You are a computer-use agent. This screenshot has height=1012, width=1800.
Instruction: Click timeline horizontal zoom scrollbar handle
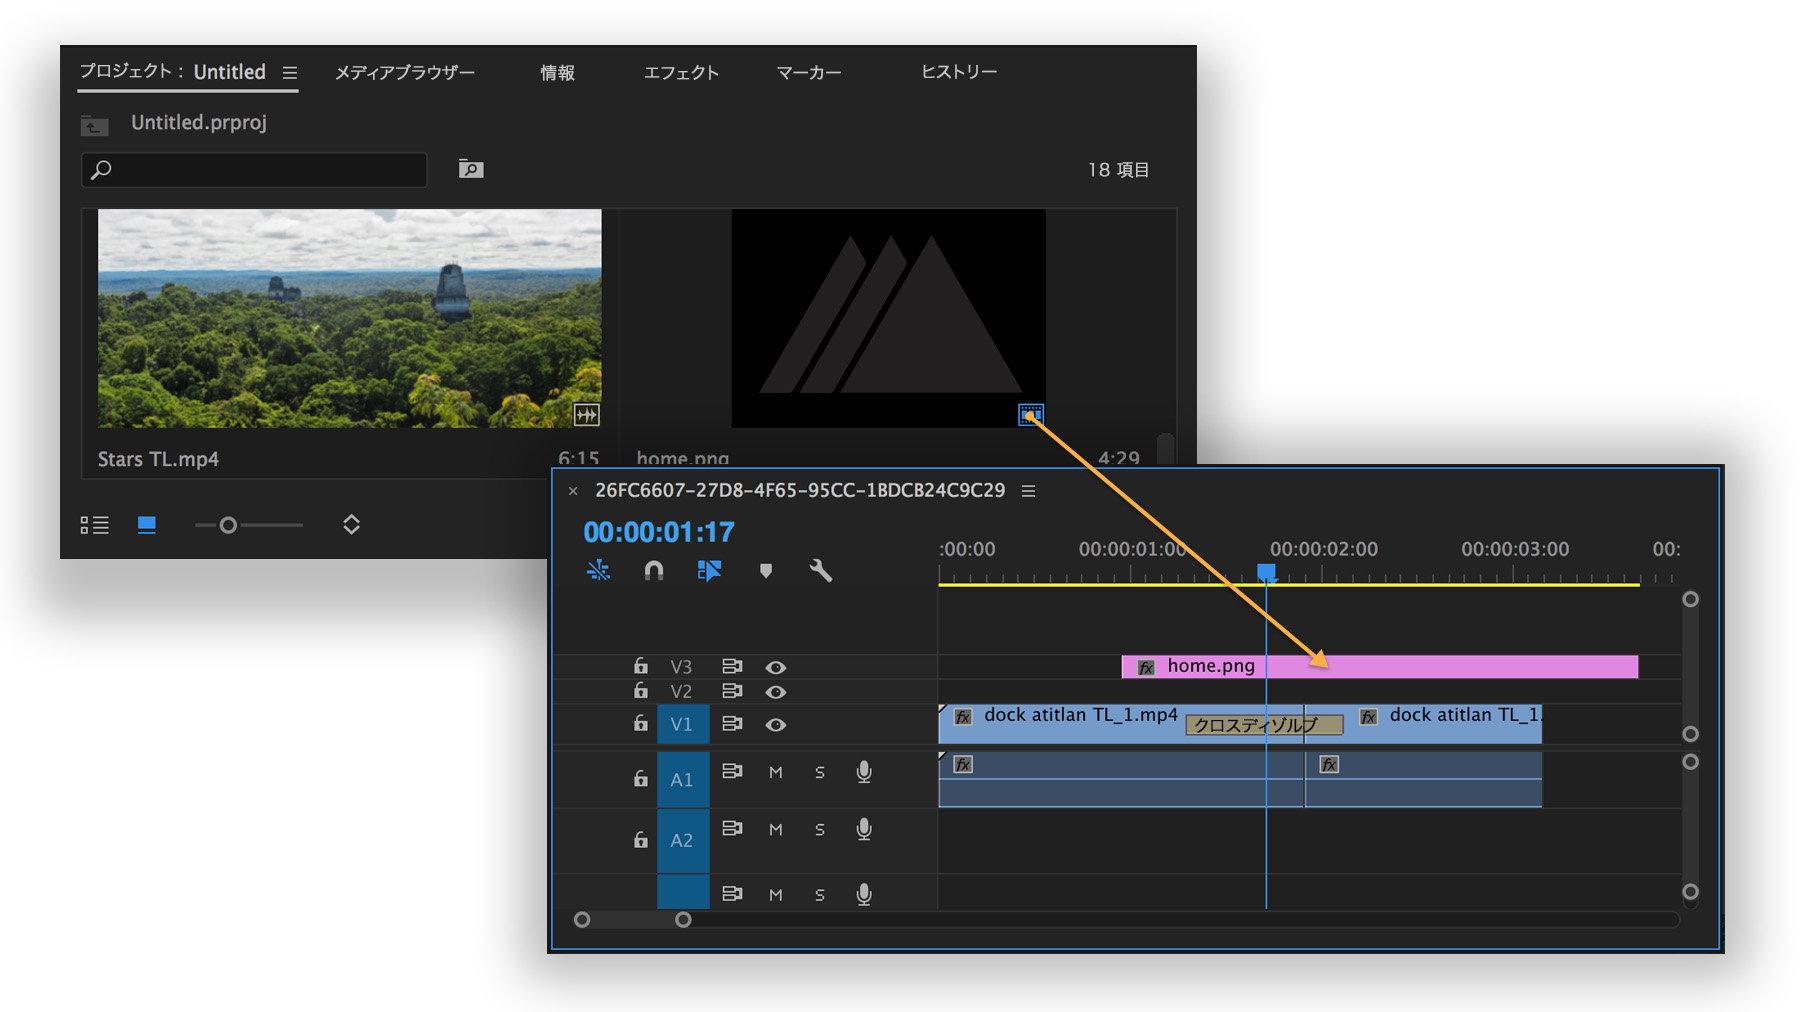click(683, 920)
